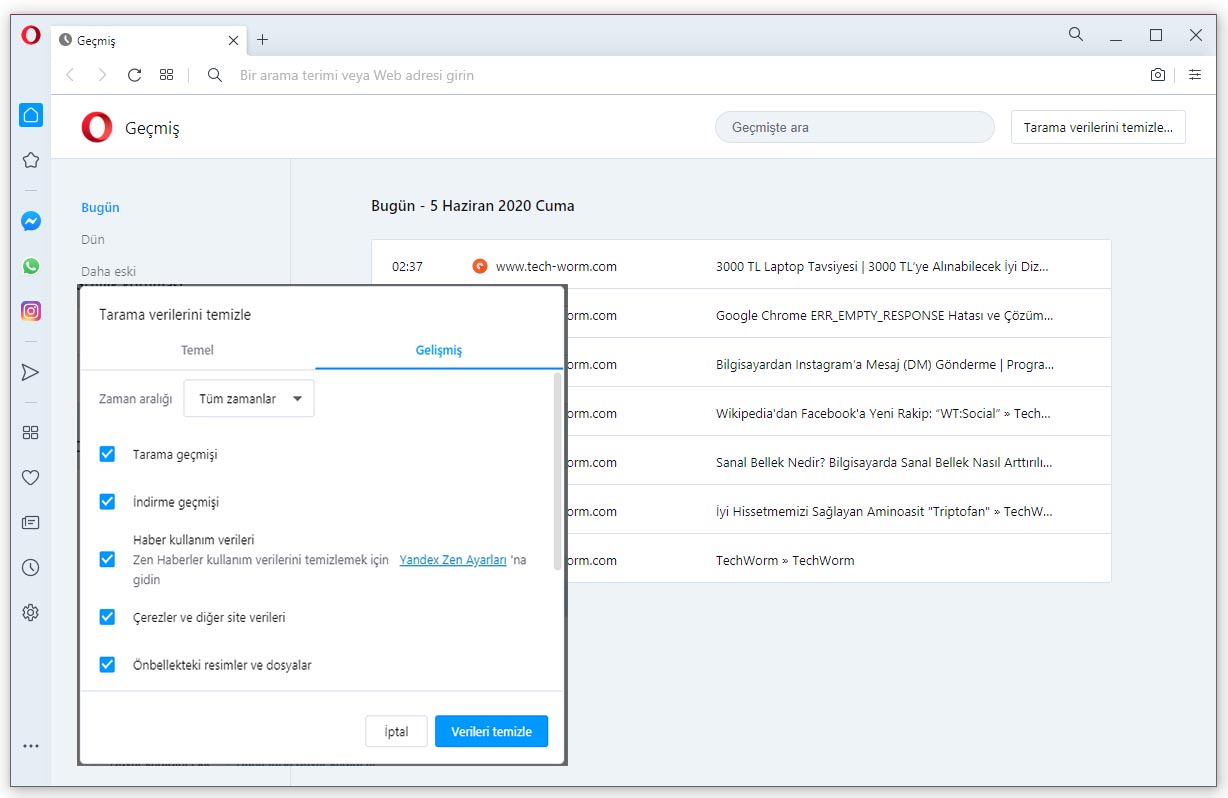Screen dimensions: 1228x798
Task: Uncheck the Tarama geçmişi checkbox
Action: click(x=107, y=454)
